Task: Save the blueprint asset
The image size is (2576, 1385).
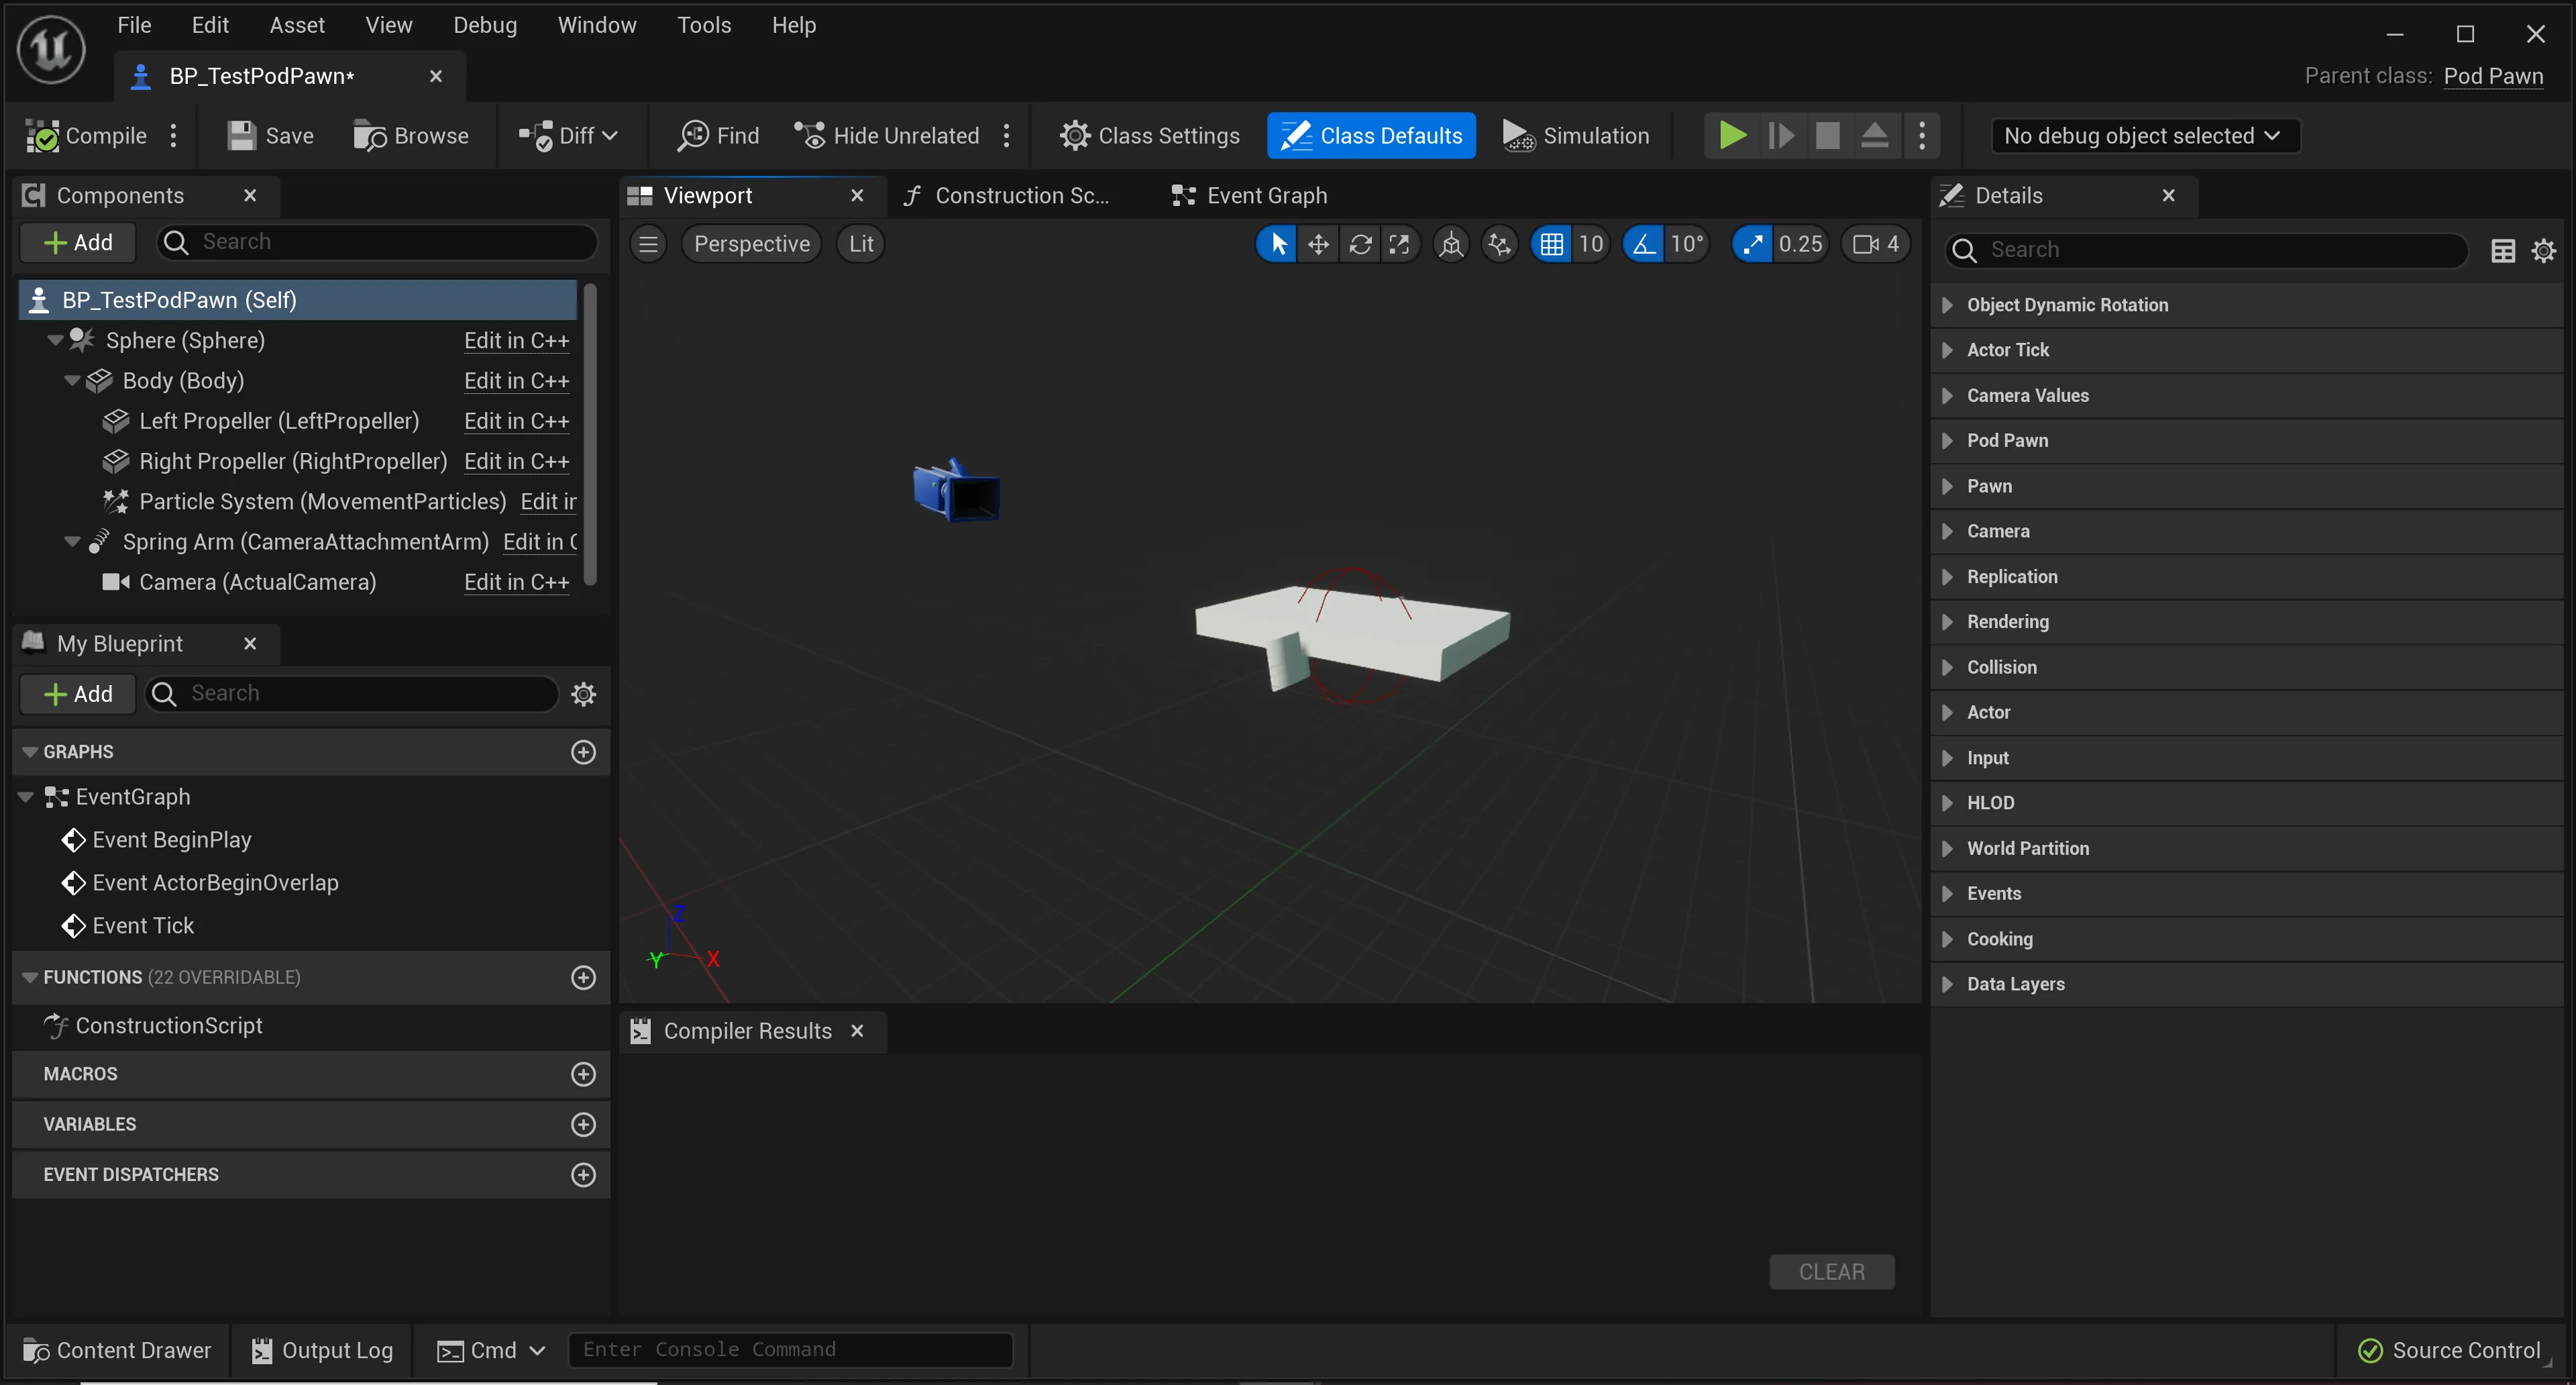Action: point(270,136)
